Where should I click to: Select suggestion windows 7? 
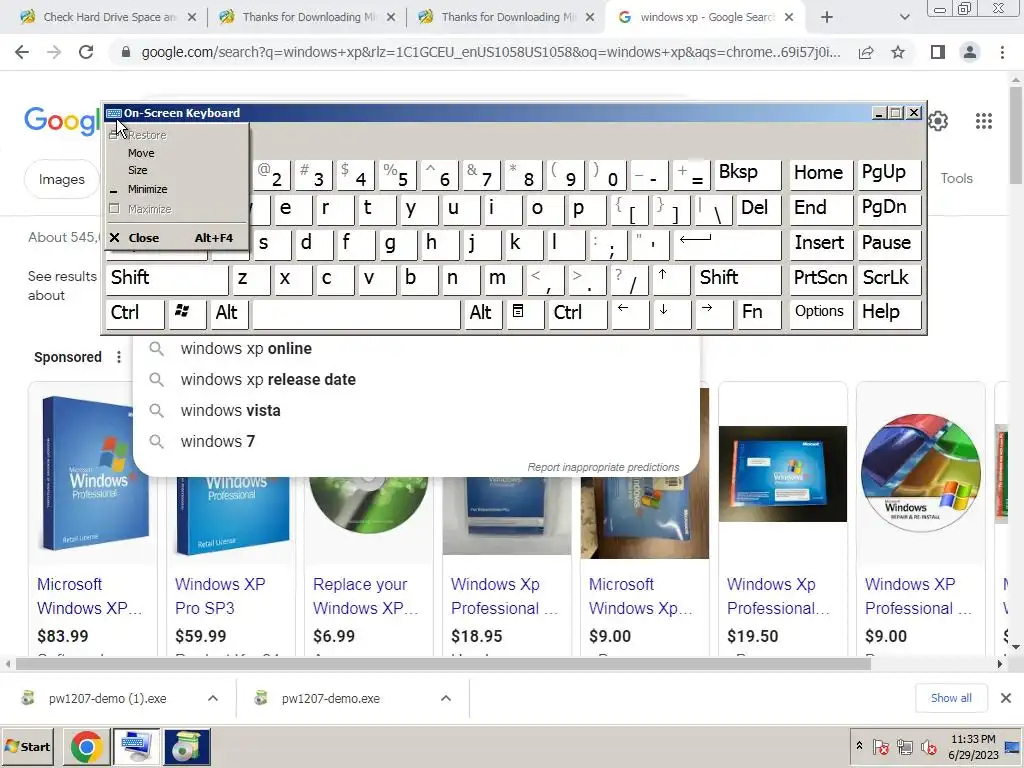coord(415,441)
